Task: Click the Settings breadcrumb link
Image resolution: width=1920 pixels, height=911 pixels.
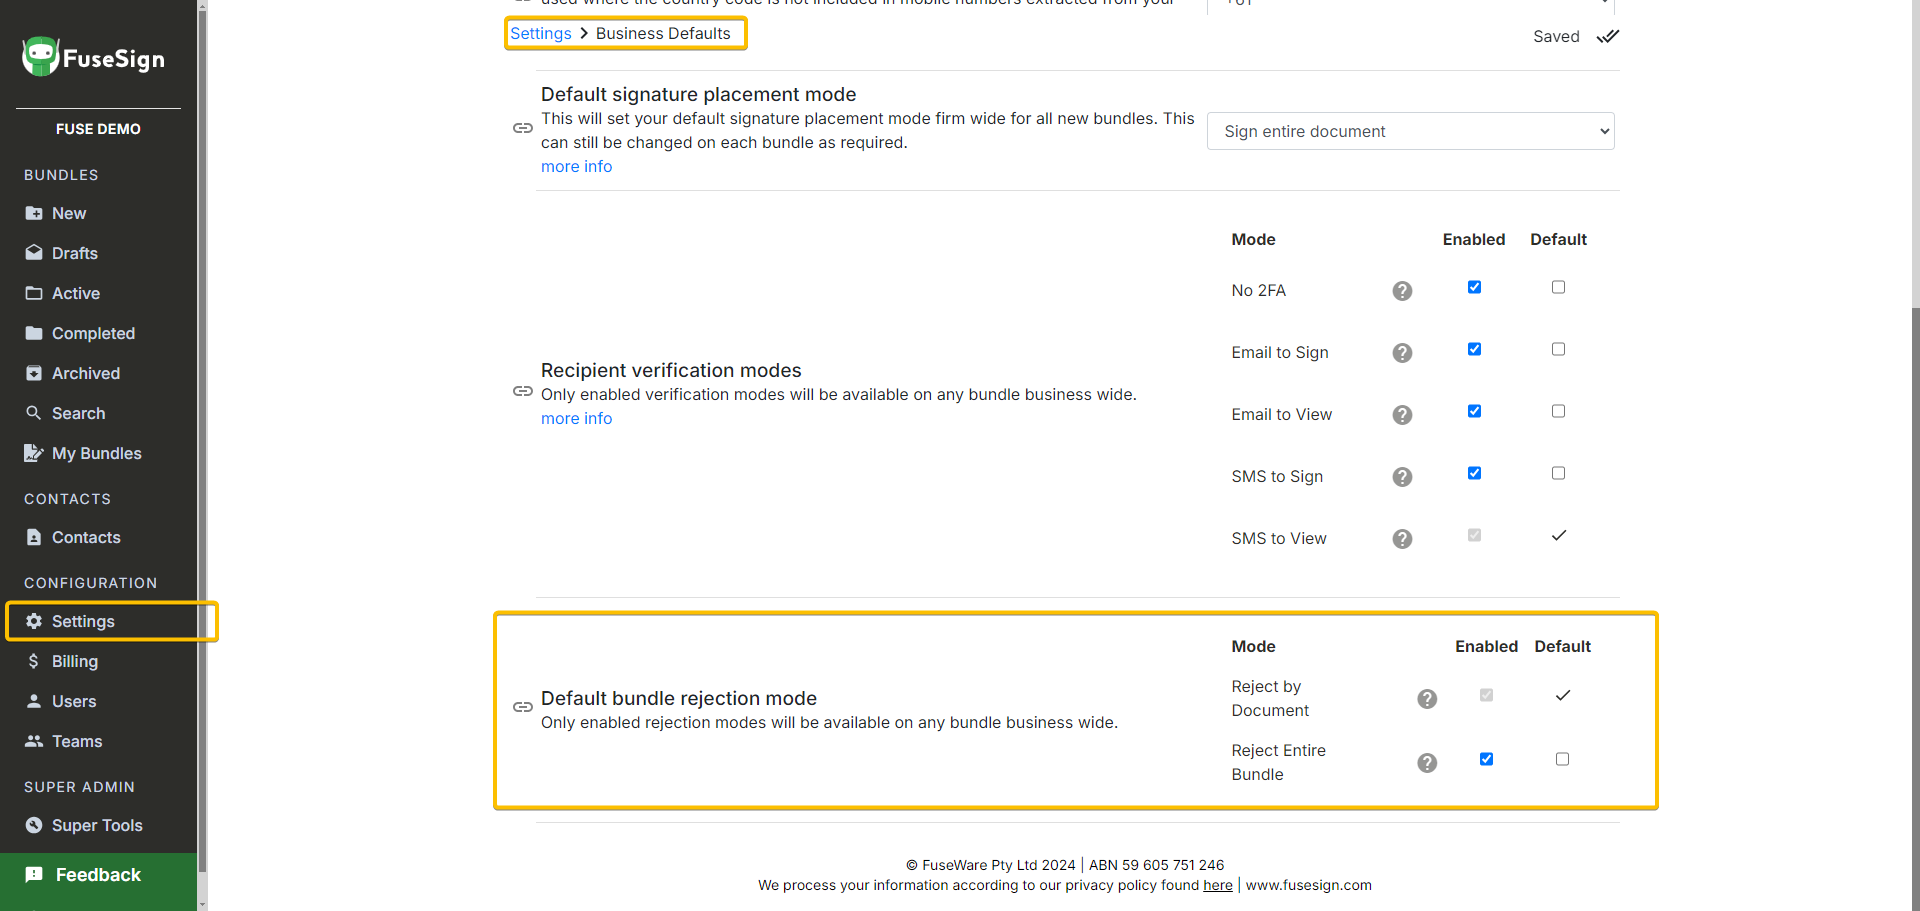Action: tap(541, 33)
